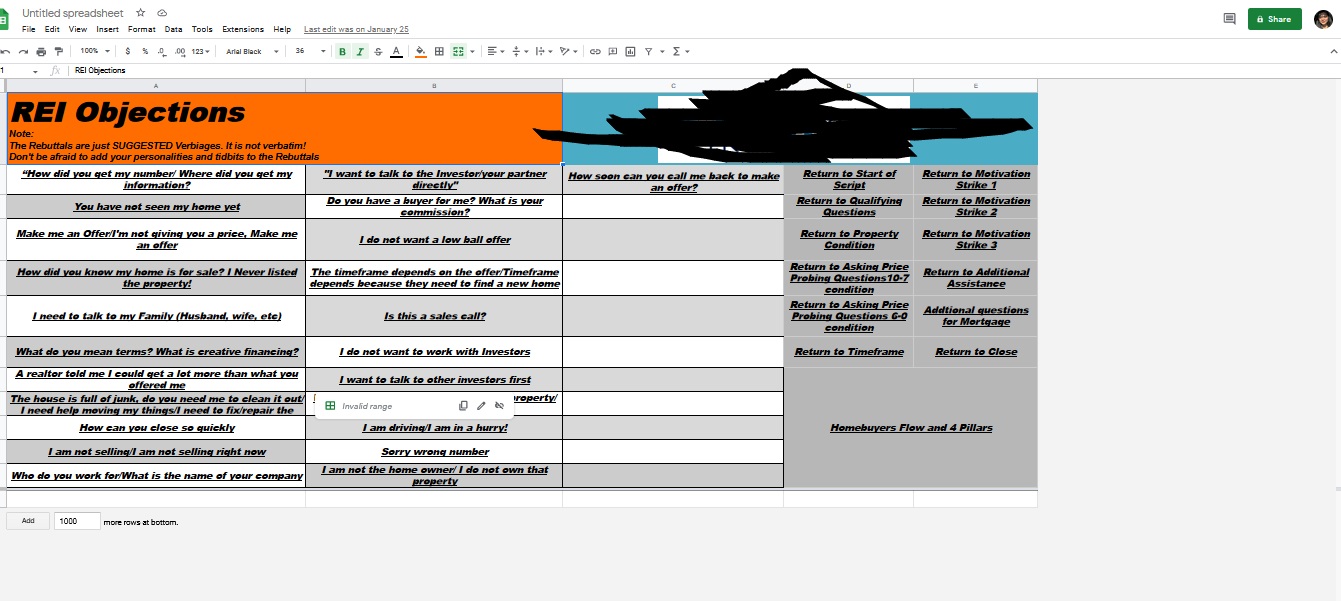Insert a comment via toolbar
This screenshot has width=1341, height=601.
pos(613,51)
